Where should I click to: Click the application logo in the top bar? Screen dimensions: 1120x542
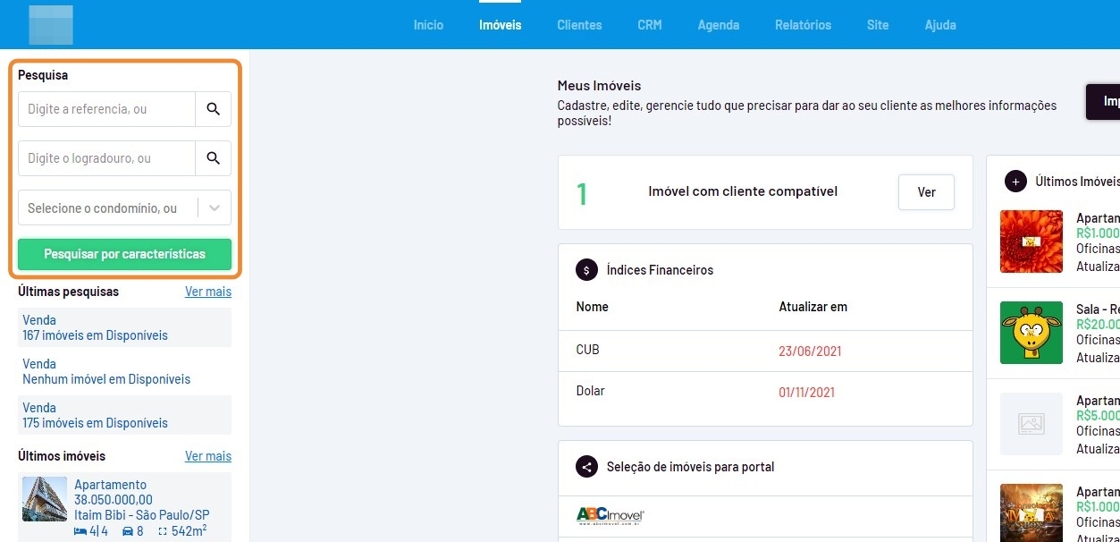[x=51, y=25]
